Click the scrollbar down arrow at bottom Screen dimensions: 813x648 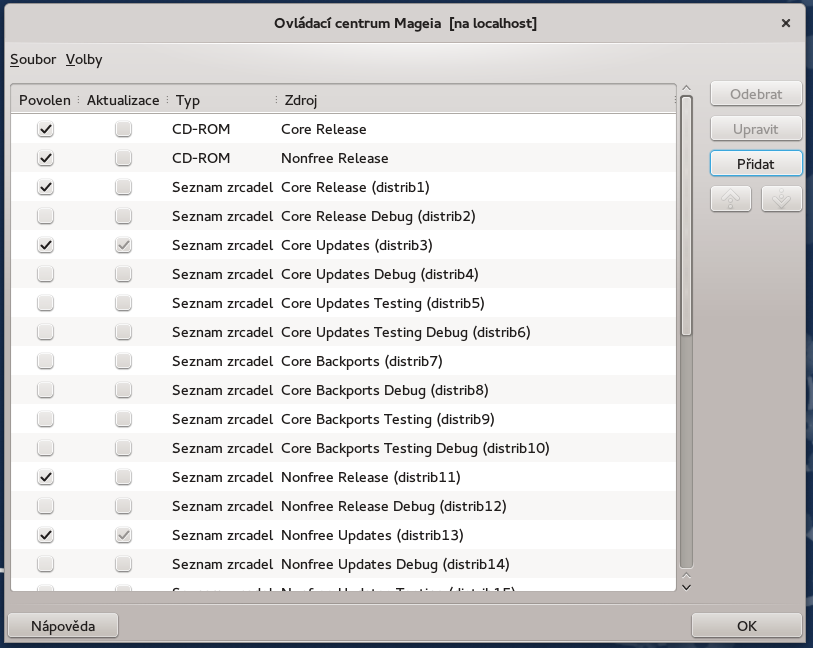(x=686, y=587)
